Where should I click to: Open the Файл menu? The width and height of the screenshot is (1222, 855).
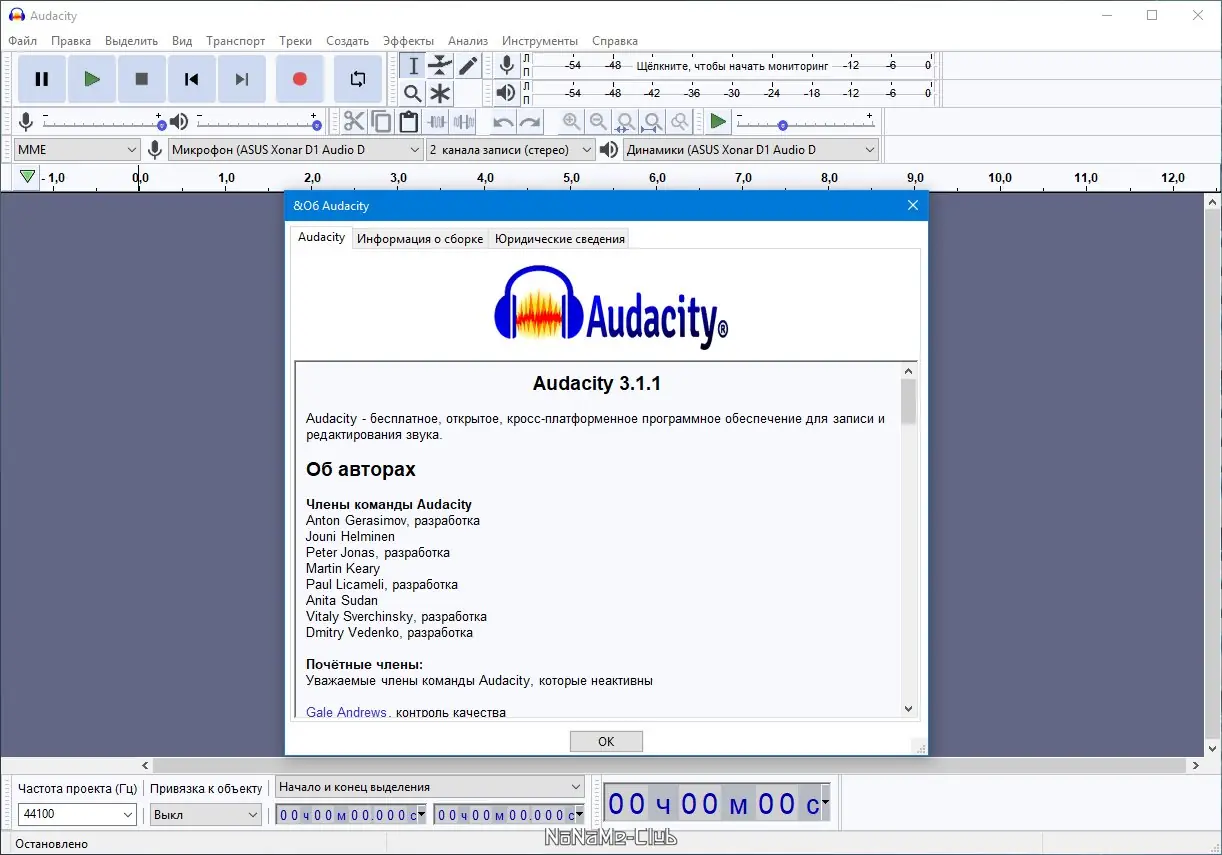pyautogui.click(x=22, y=41)
